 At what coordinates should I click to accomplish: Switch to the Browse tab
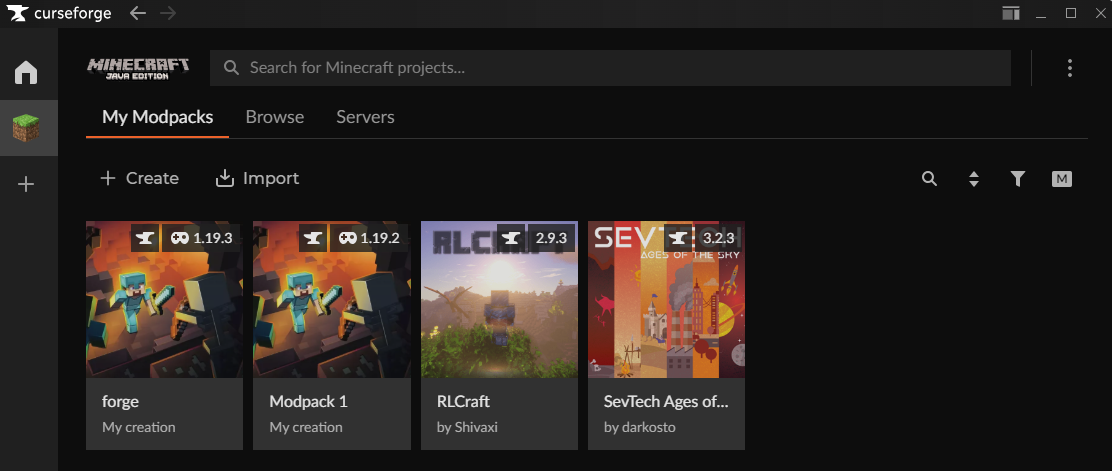[274, 117]
